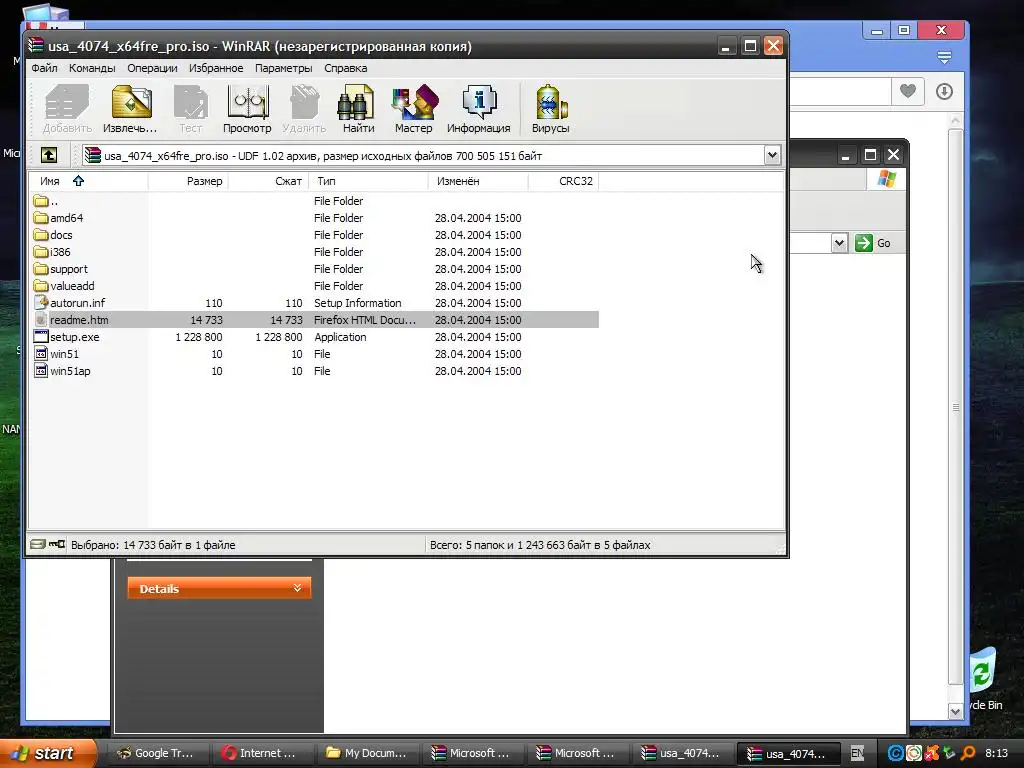This screenshot has height=768, width=1024.
Task: Open the browser stacked menu icon
Action: click(944, 57)
